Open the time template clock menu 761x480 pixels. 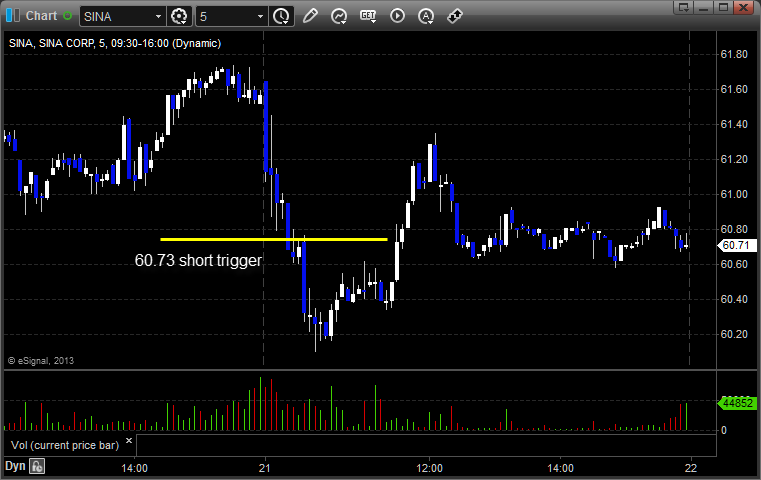click(x=281, y=17)
